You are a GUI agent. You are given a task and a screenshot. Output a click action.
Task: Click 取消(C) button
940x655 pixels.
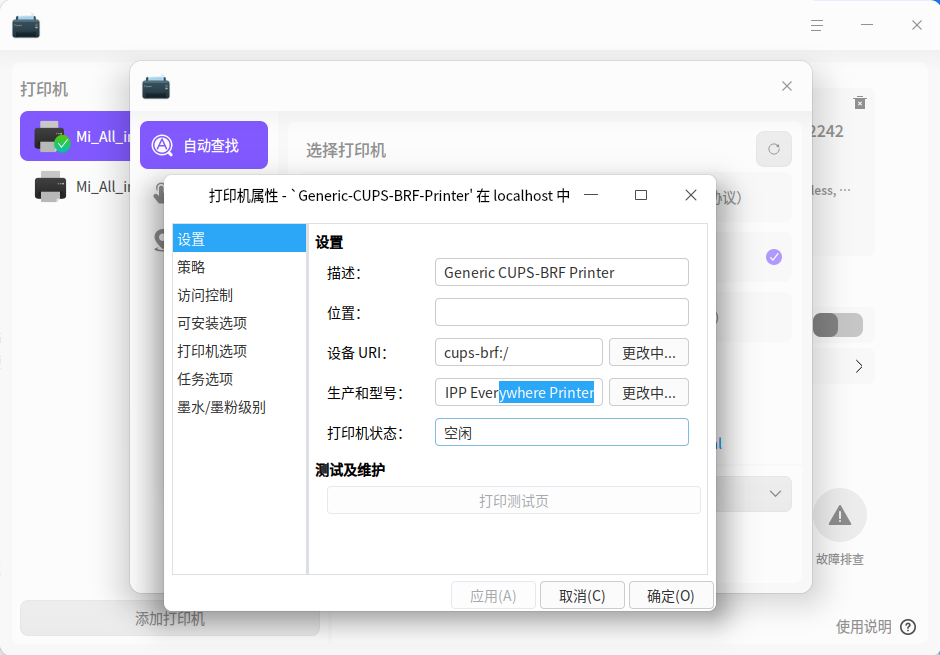point(582,596)
